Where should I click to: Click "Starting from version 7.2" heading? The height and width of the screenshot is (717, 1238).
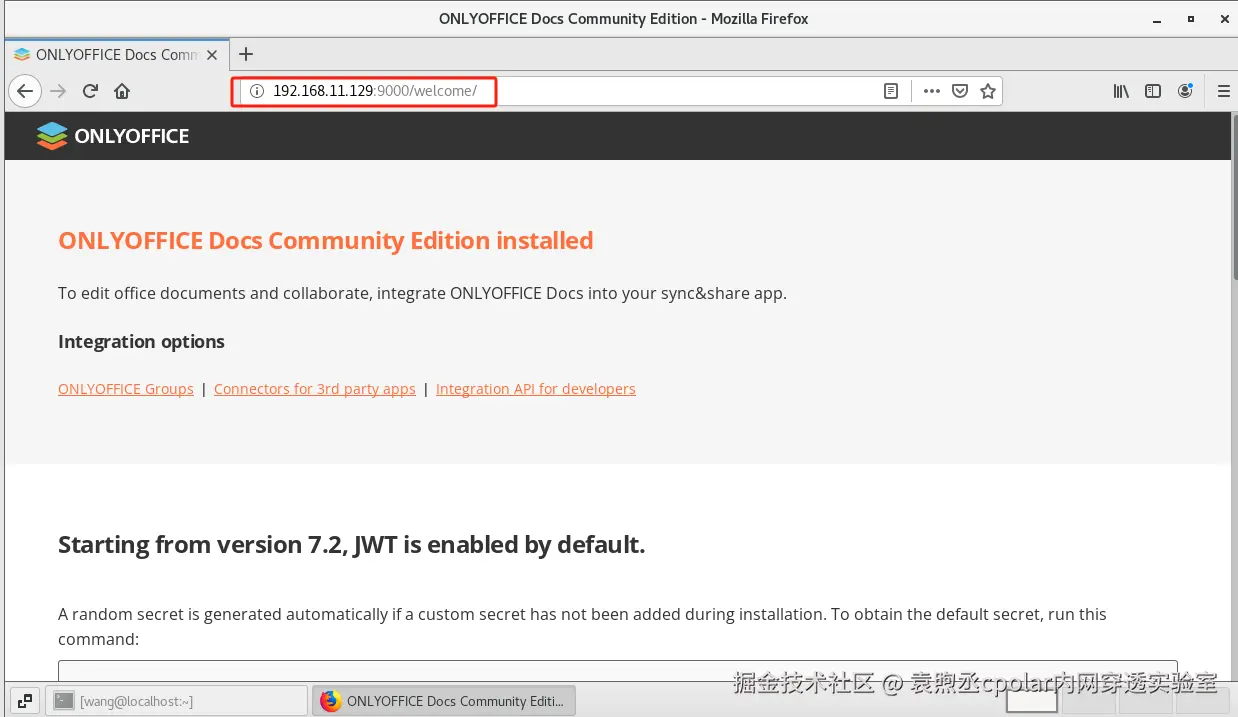click(351, 545)
